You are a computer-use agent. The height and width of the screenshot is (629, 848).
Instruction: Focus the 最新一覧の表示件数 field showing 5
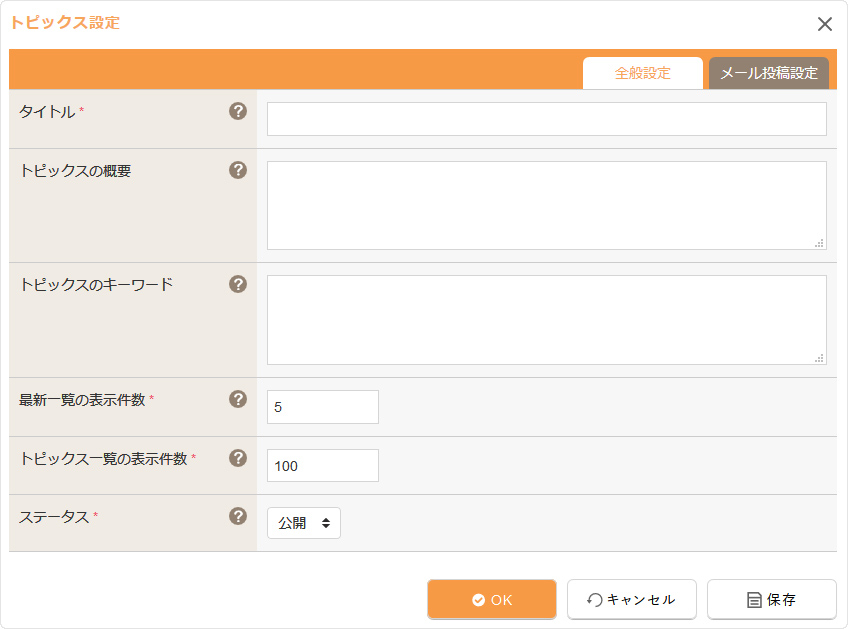tap(323, 407)
